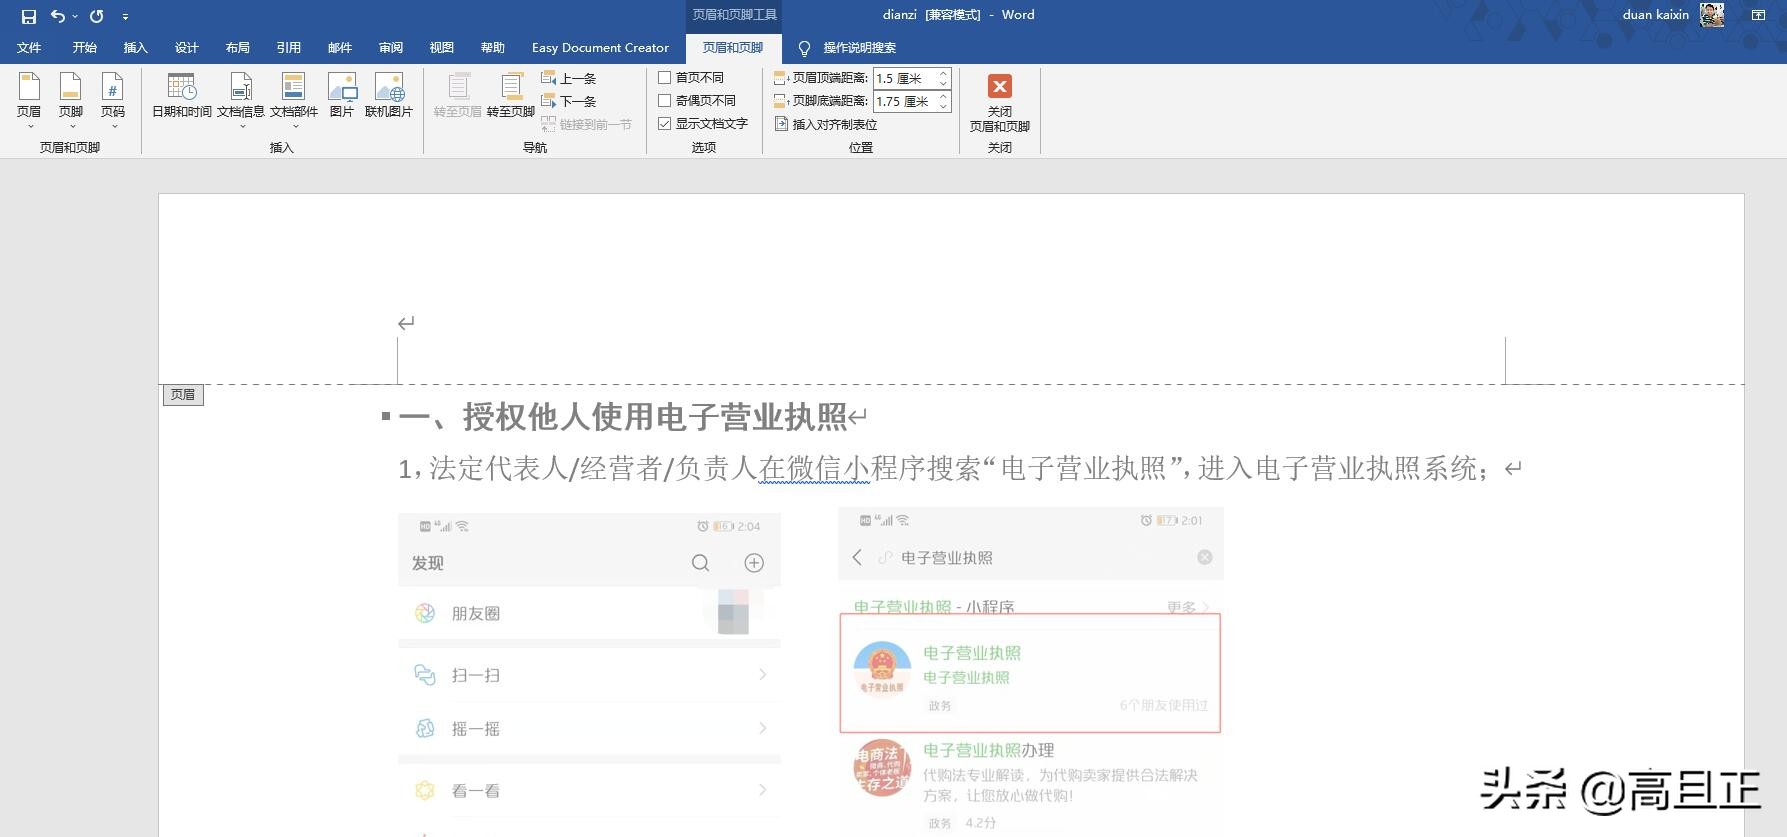Open the 视图 tab
This screenshot has width=1787, height=837.
[x=442, y=47]
